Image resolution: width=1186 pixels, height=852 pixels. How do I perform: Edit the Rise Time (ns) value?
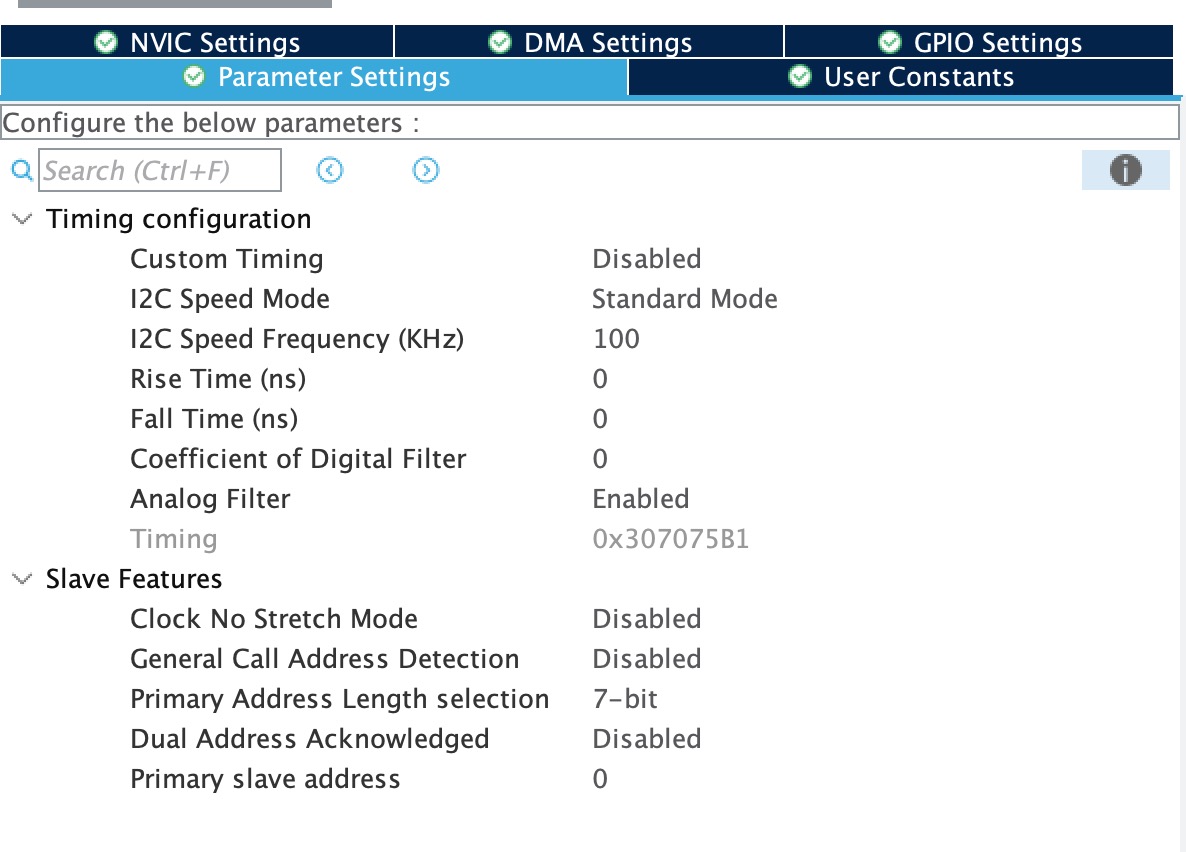click(600, 379)
